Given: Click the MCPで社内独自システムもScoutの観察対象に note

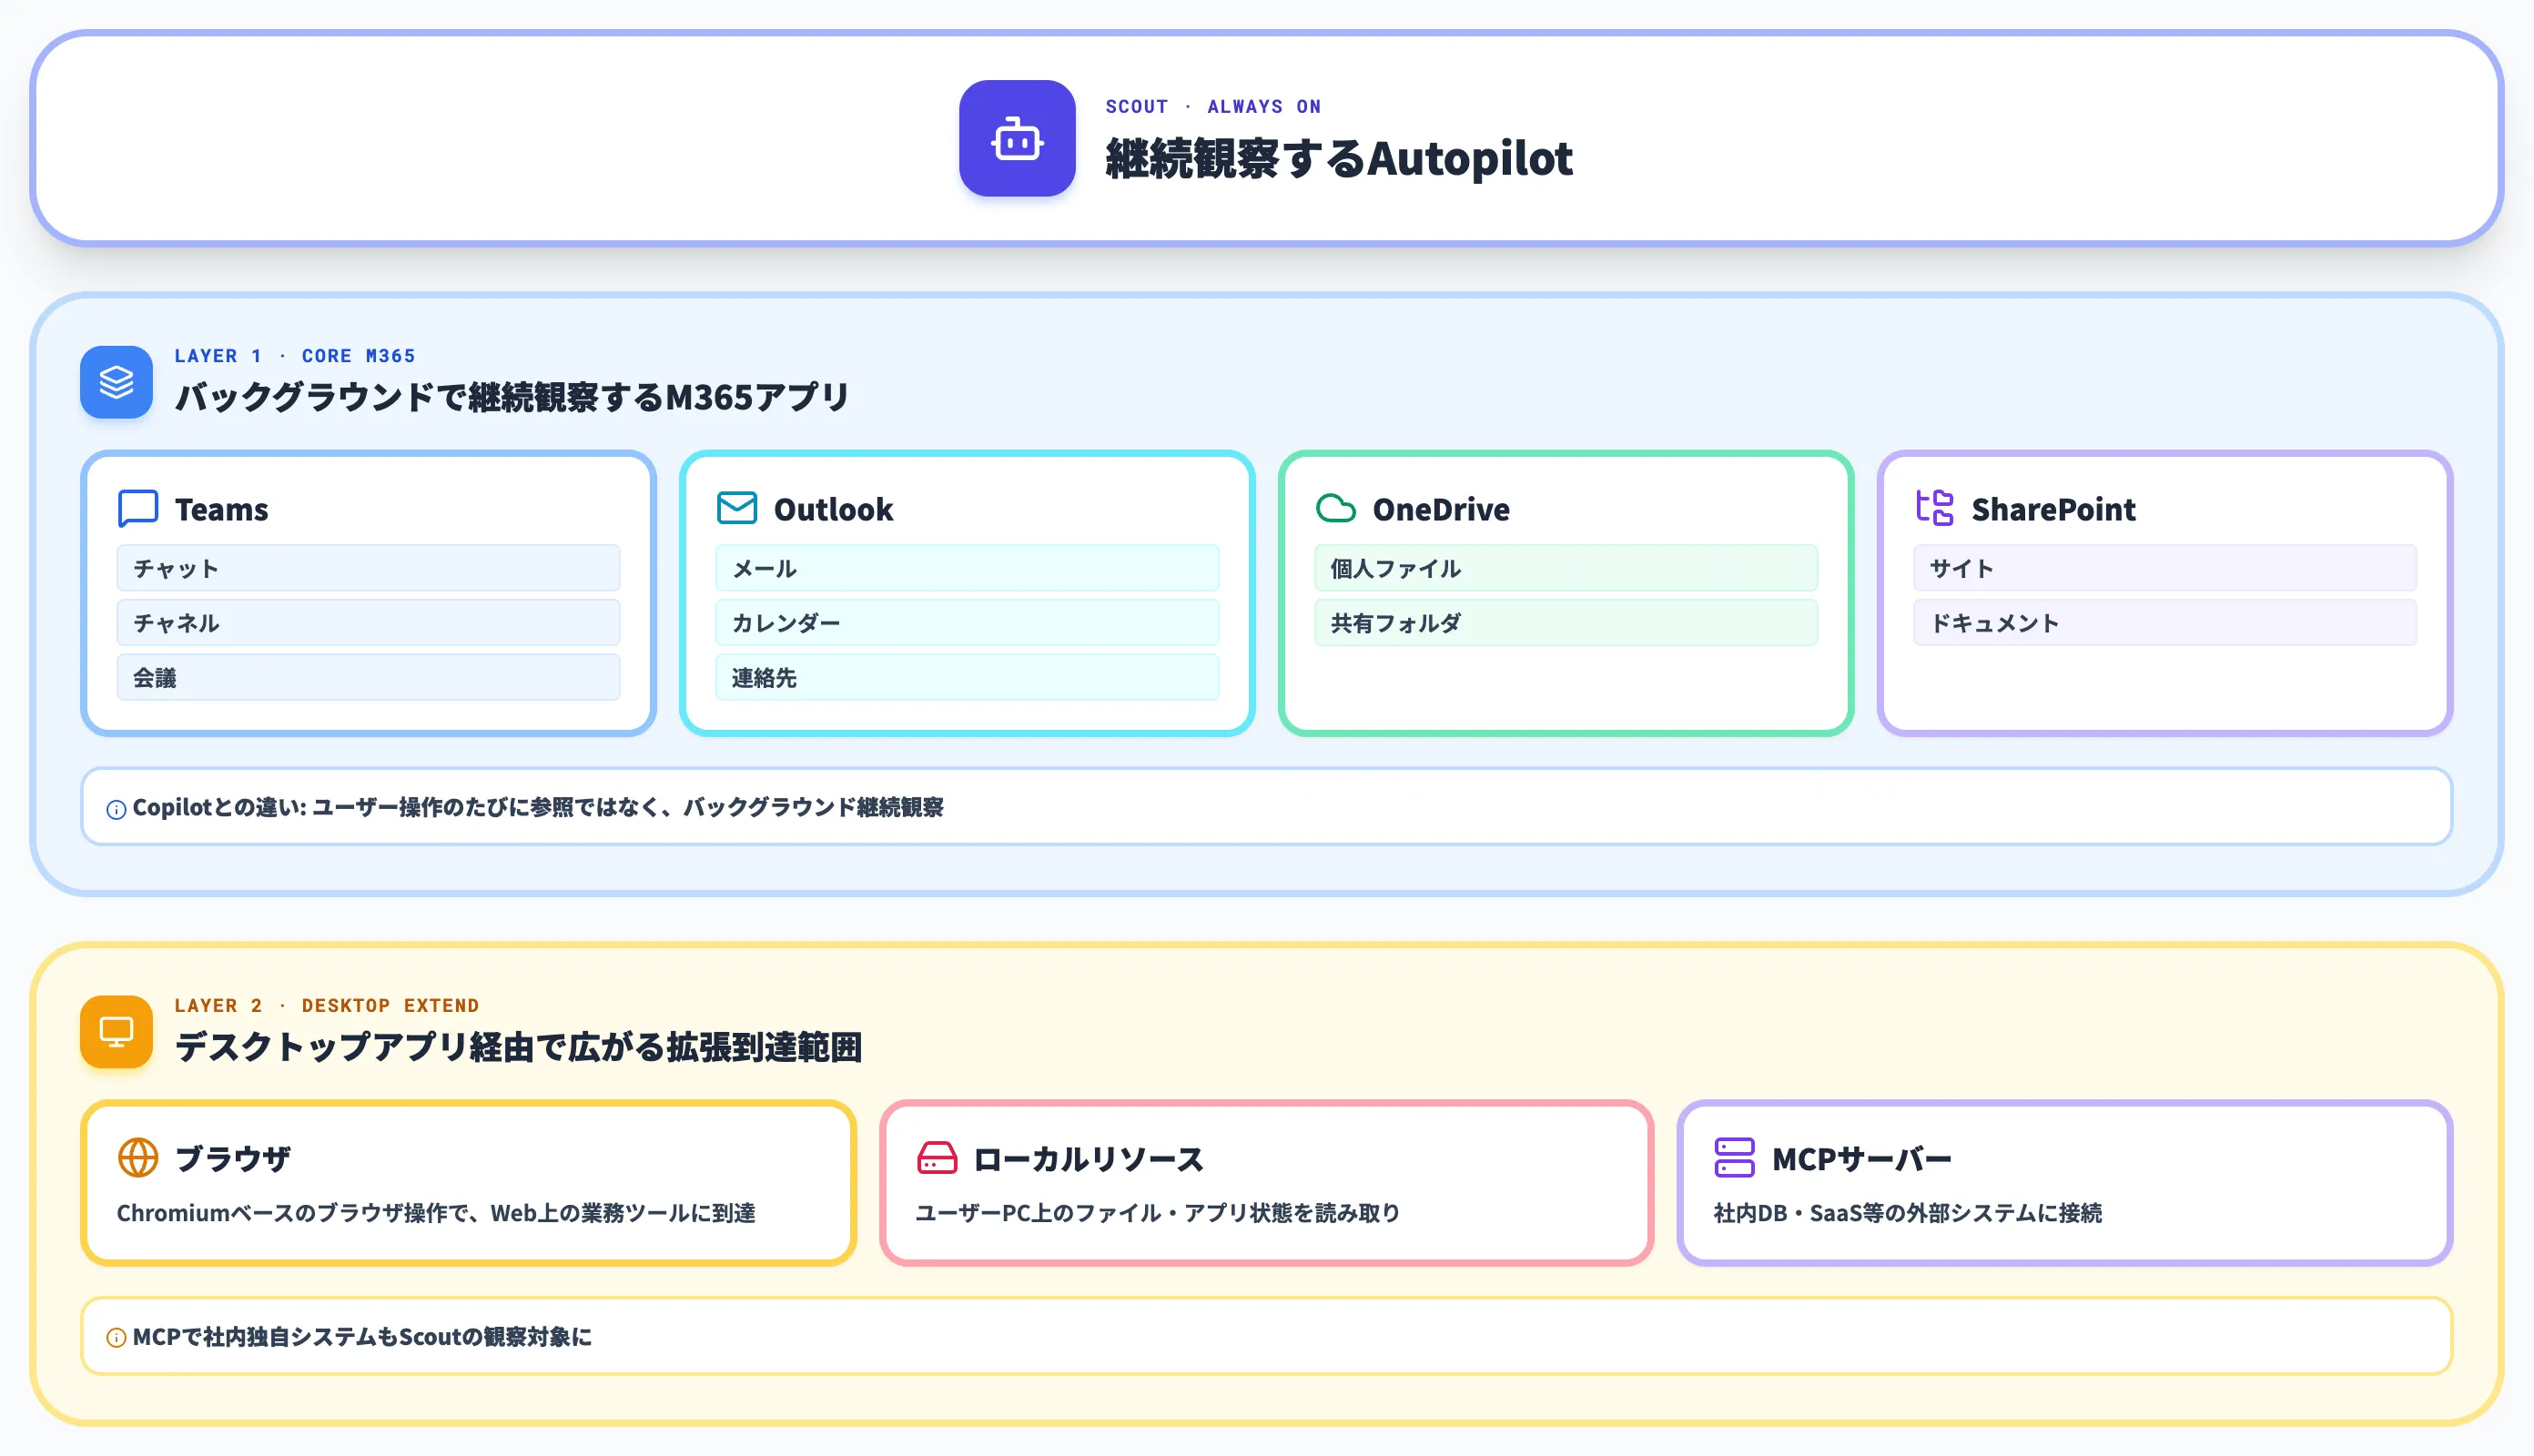Looking at the screenshot, I should (362, 1337).
